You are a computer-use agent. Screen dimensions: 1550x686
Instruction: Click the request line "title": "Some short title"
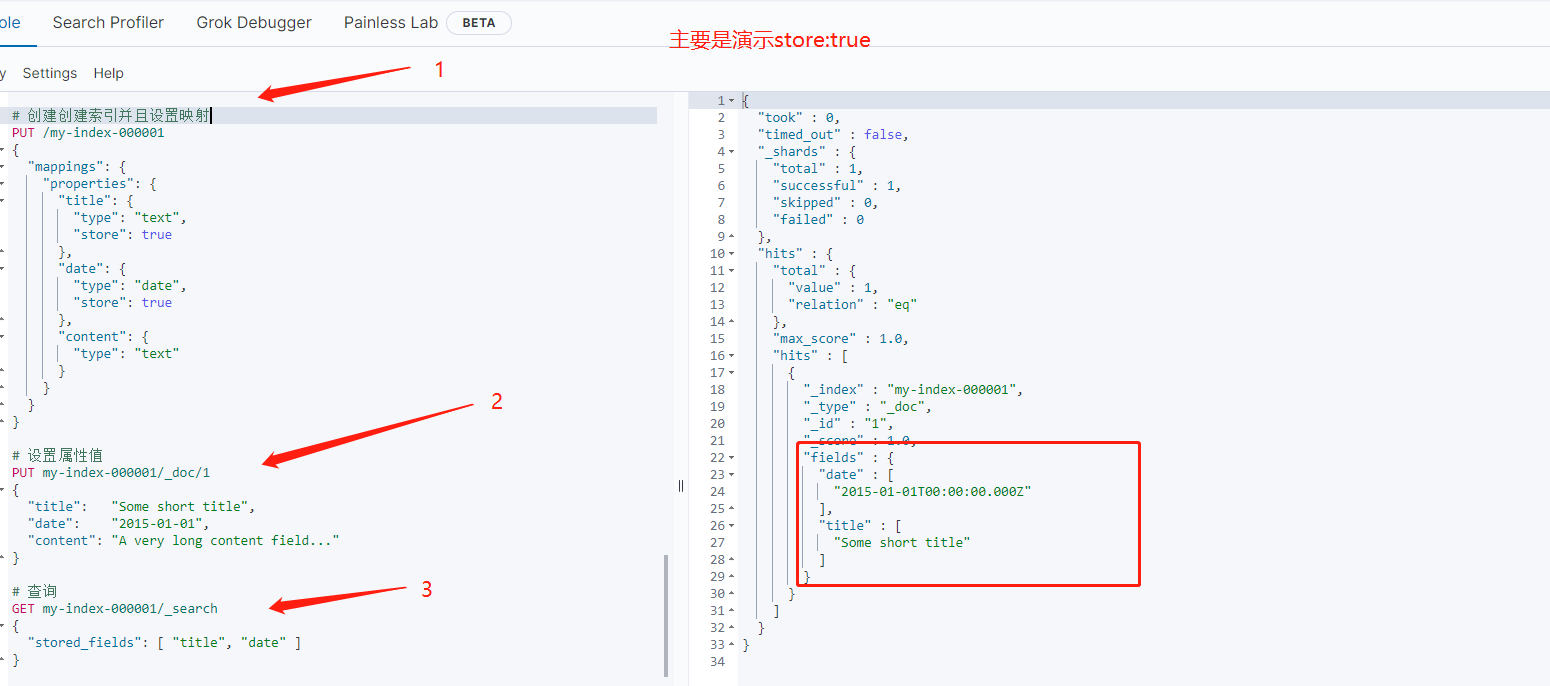tap(142, 507)
